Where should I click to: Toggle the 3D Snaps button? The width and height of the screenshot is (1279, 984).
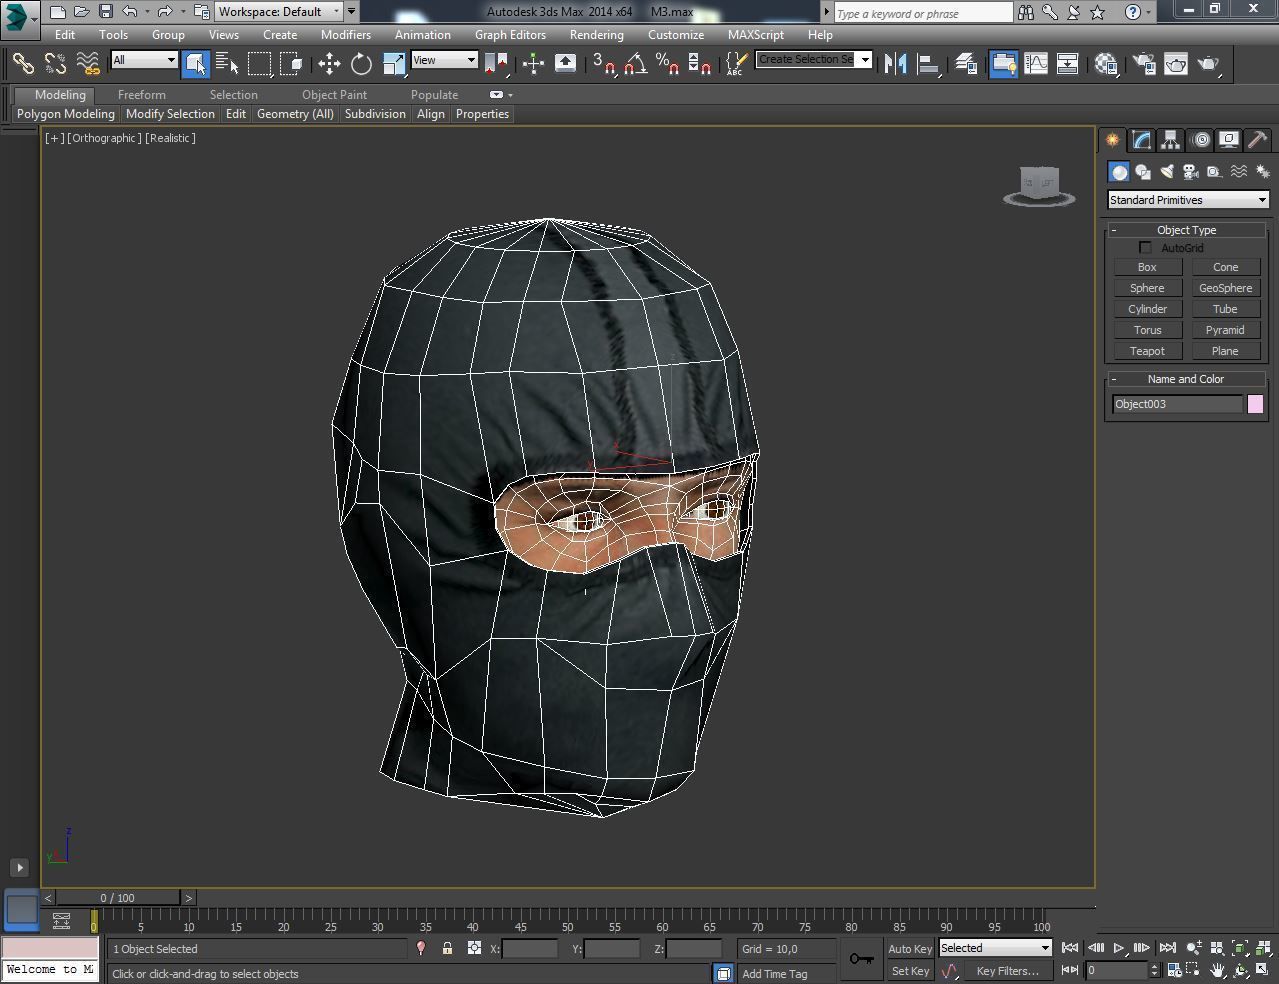[x=603, y=64]
